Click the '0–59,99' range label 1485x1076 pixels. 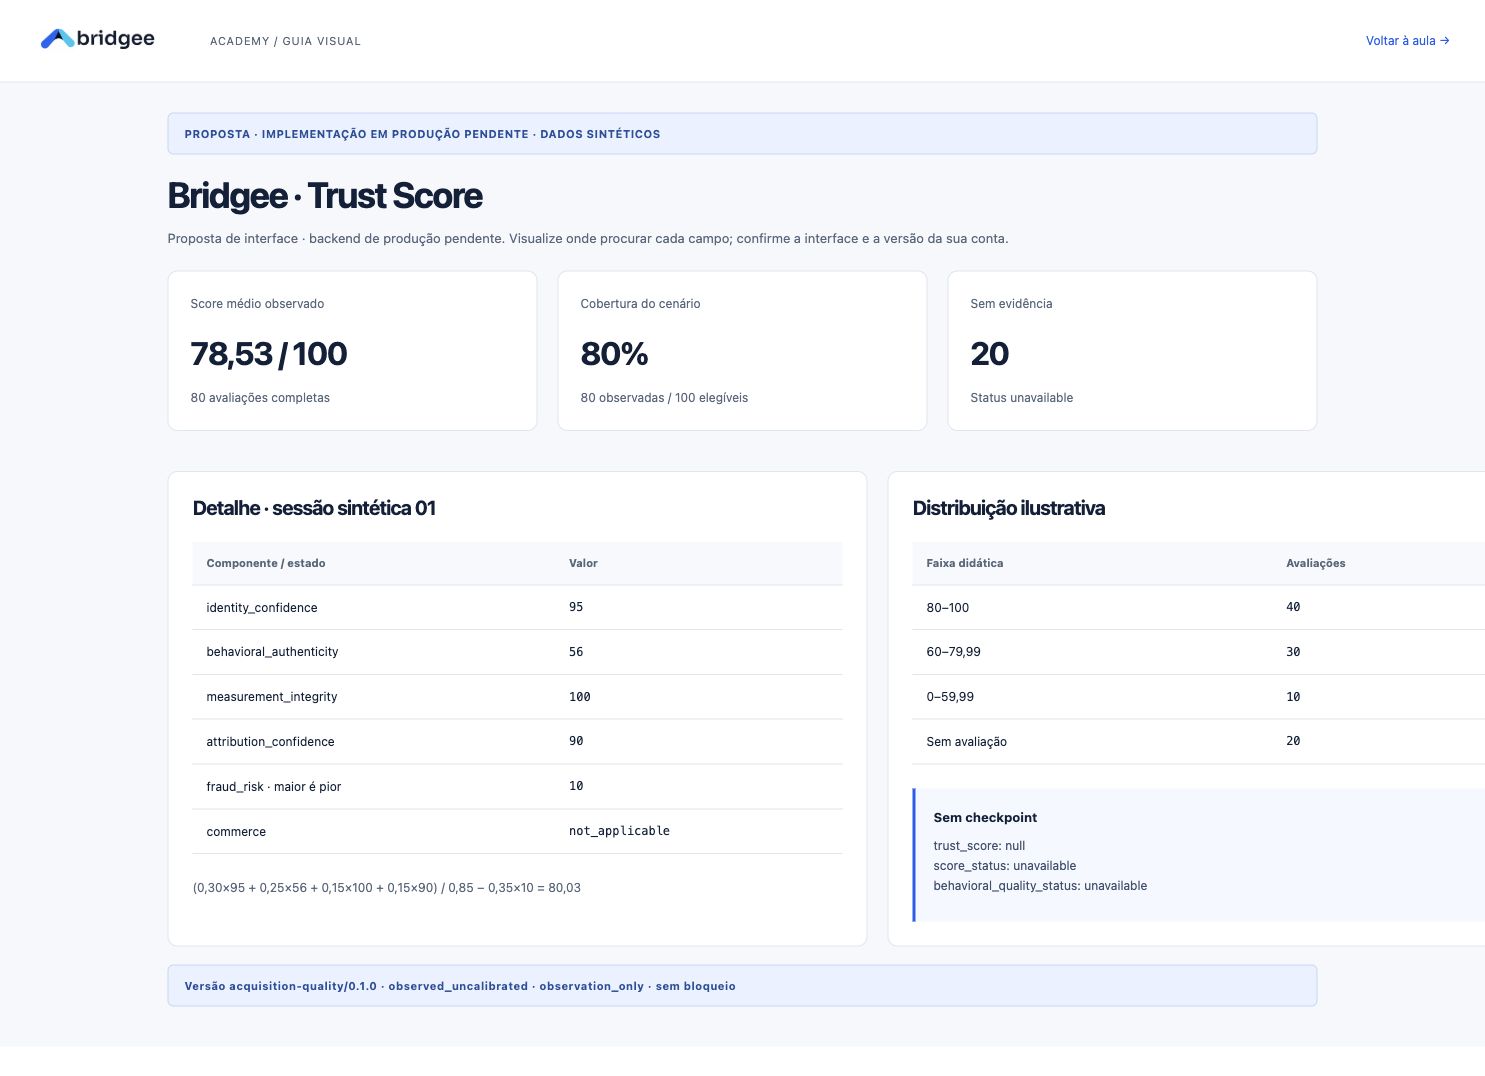[950, 697]
